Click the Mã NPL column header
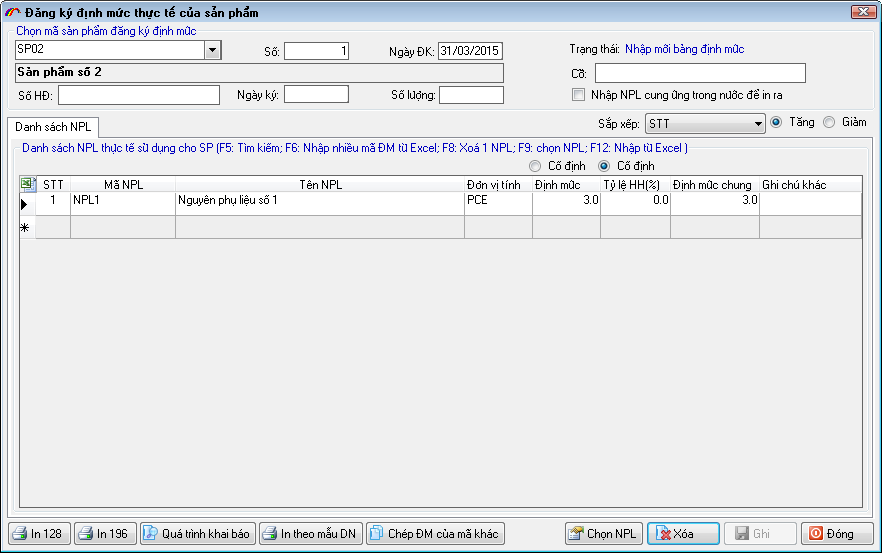This screenshot has height=553, width=882. click(122, 184)
